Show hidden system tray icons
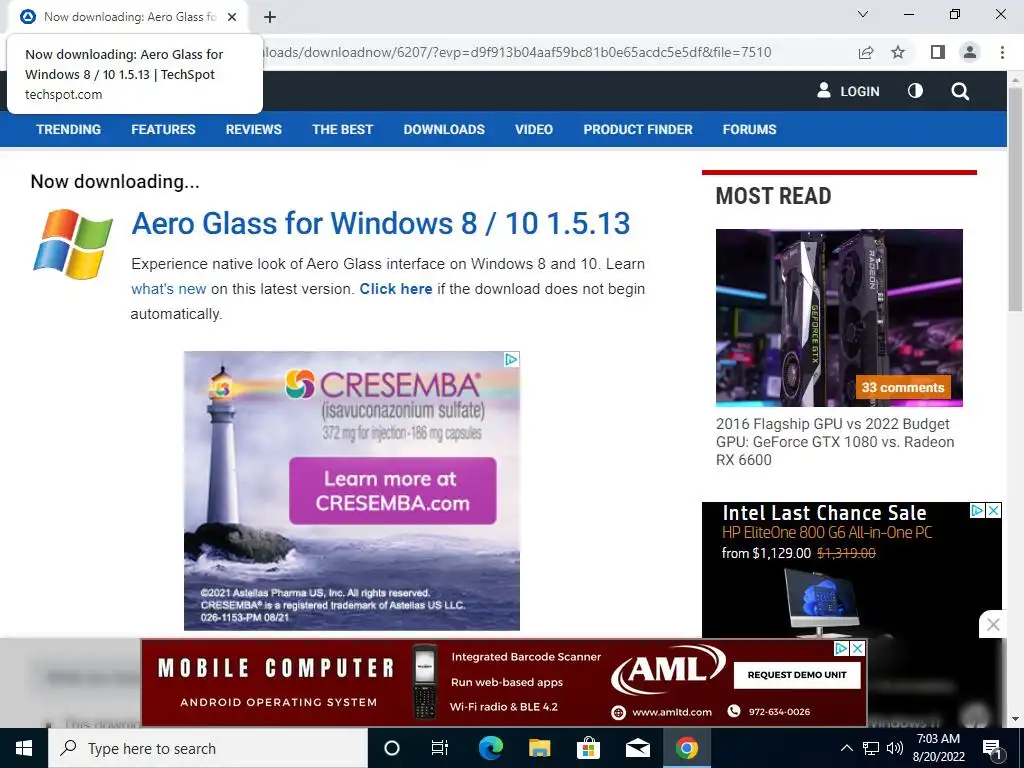 [846, 748]
